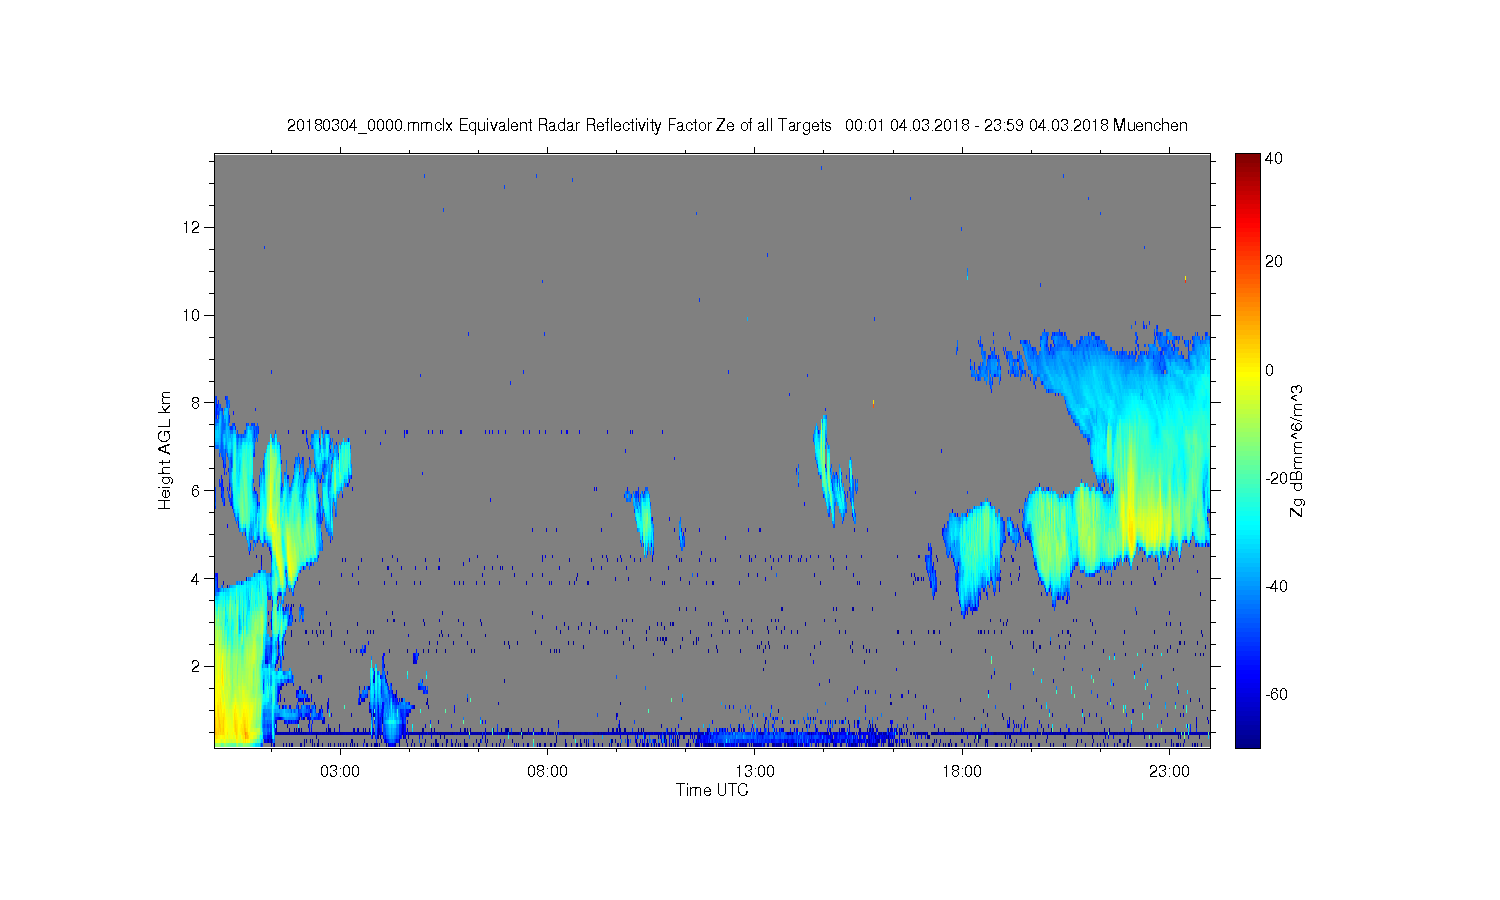Click the height tick label 8

pos(197,402)
